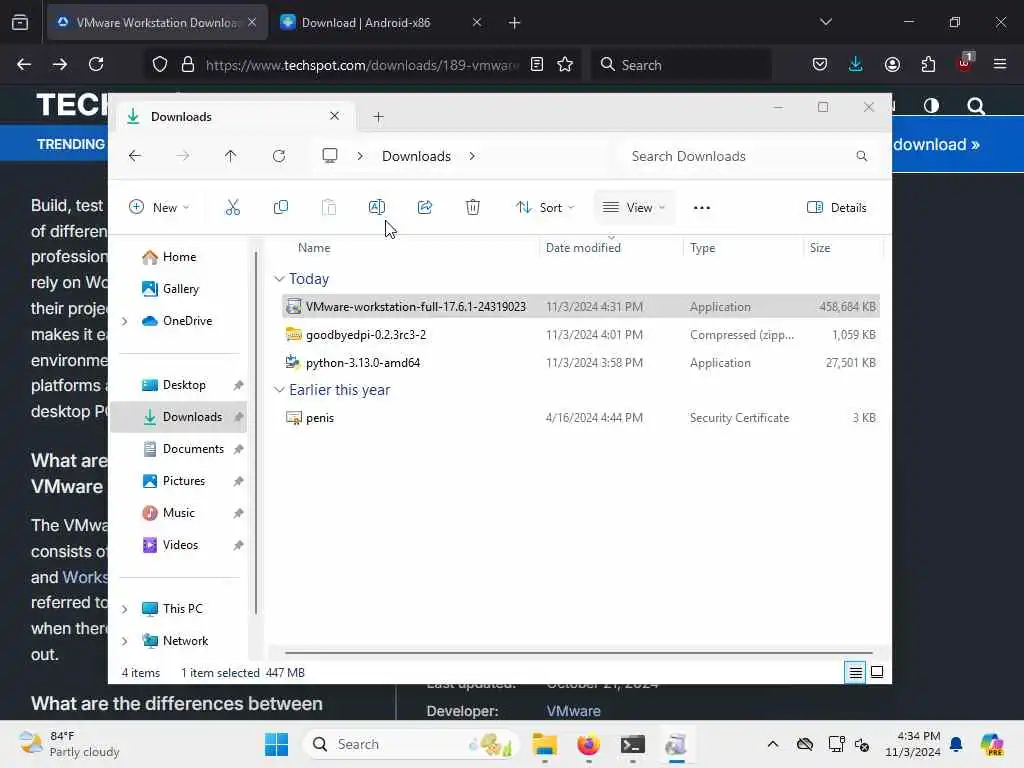Image resolution: width=1024 pixels, height=768 pixels.
Task: Add a new File Explorer tab
Action: click(378, 117)
